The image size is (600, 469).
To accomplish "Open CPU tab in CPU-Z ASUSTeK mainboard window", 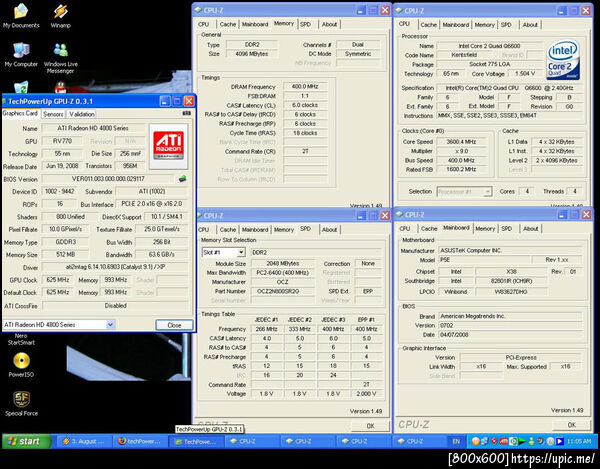I will point(405,228).
